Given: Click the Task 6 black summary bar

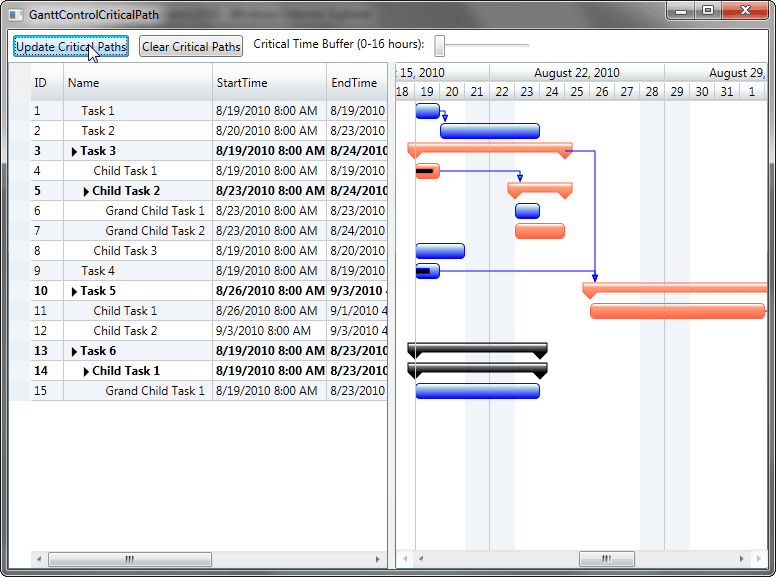Looking at the screenshot, I should coord(478,348).
